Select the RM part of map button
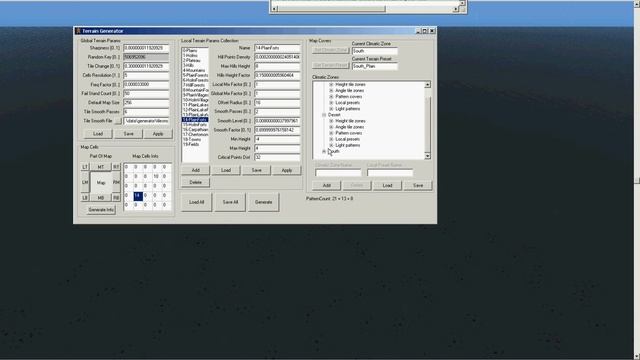Image resolution: width=640 pixels, height=360 pixels. coord(116,182)
